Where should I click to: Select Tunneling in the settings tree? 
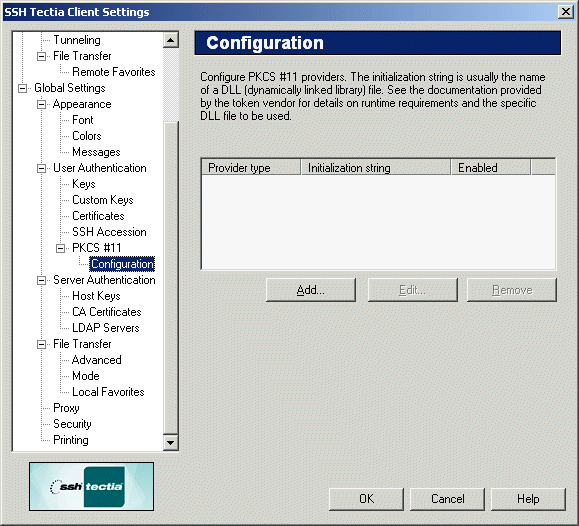77,40
